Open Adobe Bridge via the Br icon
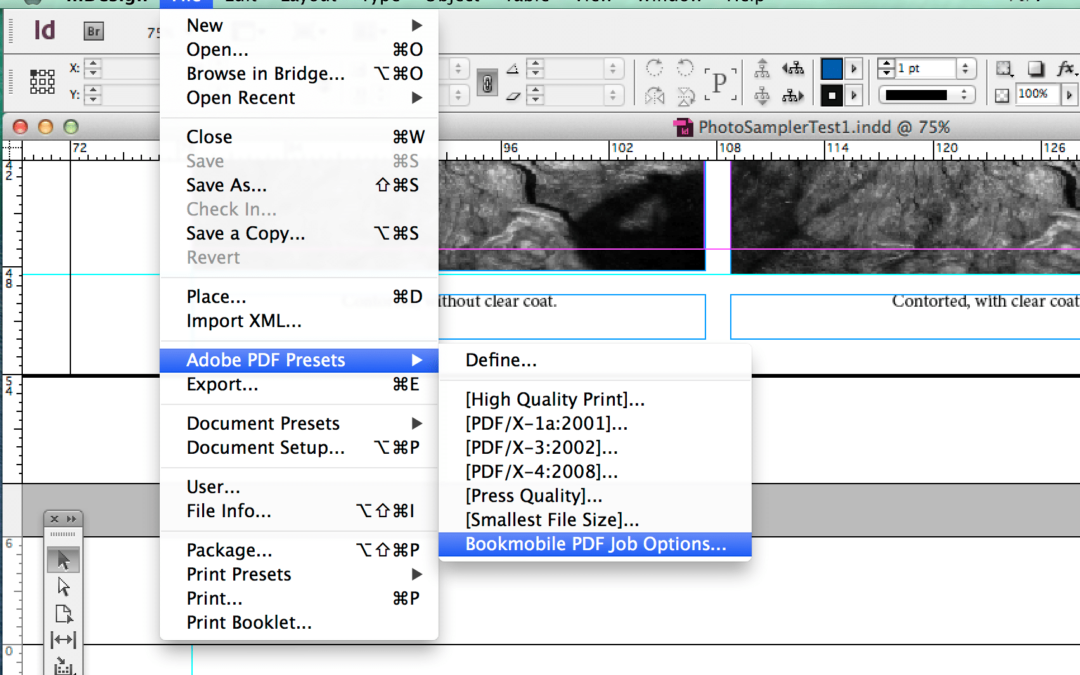This screenshot has width=1080, height=675. click(x=94, y=31)
